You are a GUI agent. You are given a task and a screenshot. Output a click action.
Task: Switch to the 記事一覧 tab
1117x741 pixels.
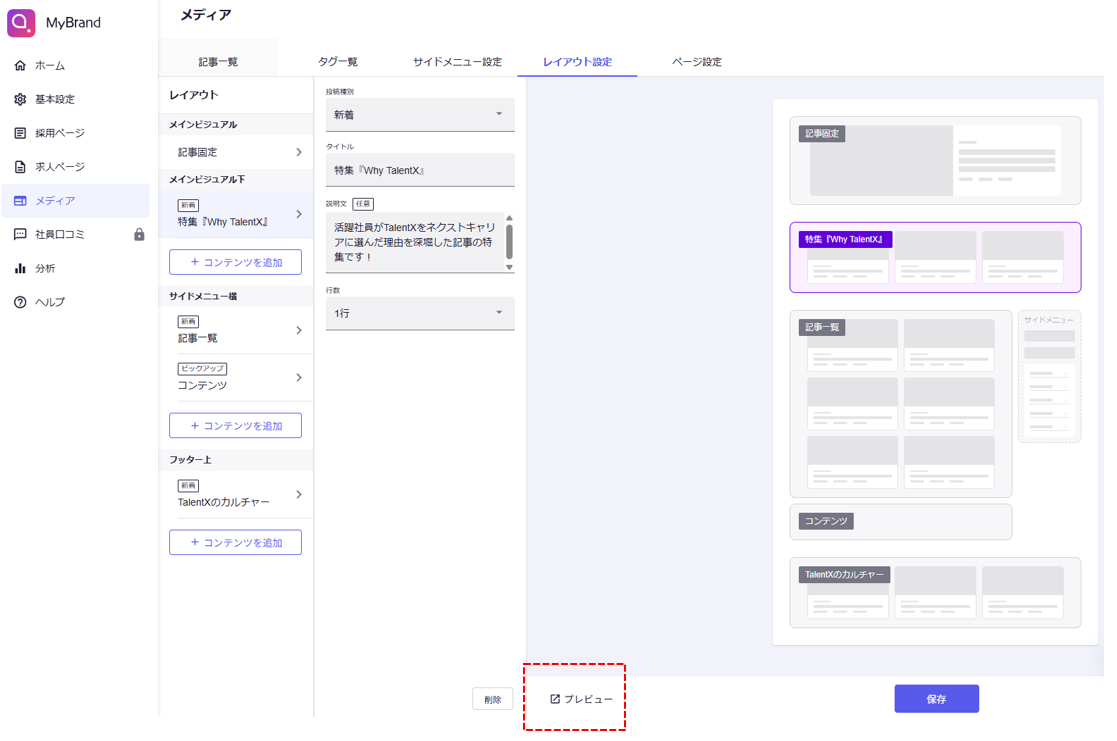click(218, 62)
